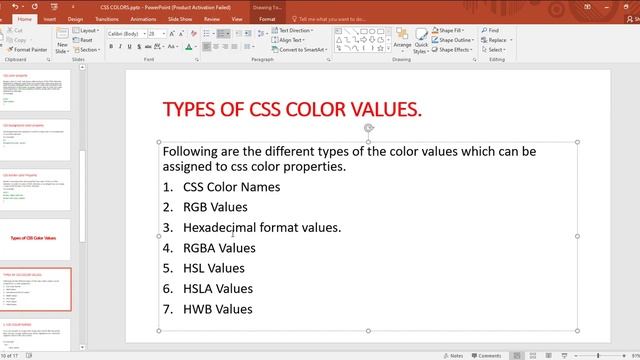640x360 pixels.
Task: Click the Cut command
Action: coord(15,30)
